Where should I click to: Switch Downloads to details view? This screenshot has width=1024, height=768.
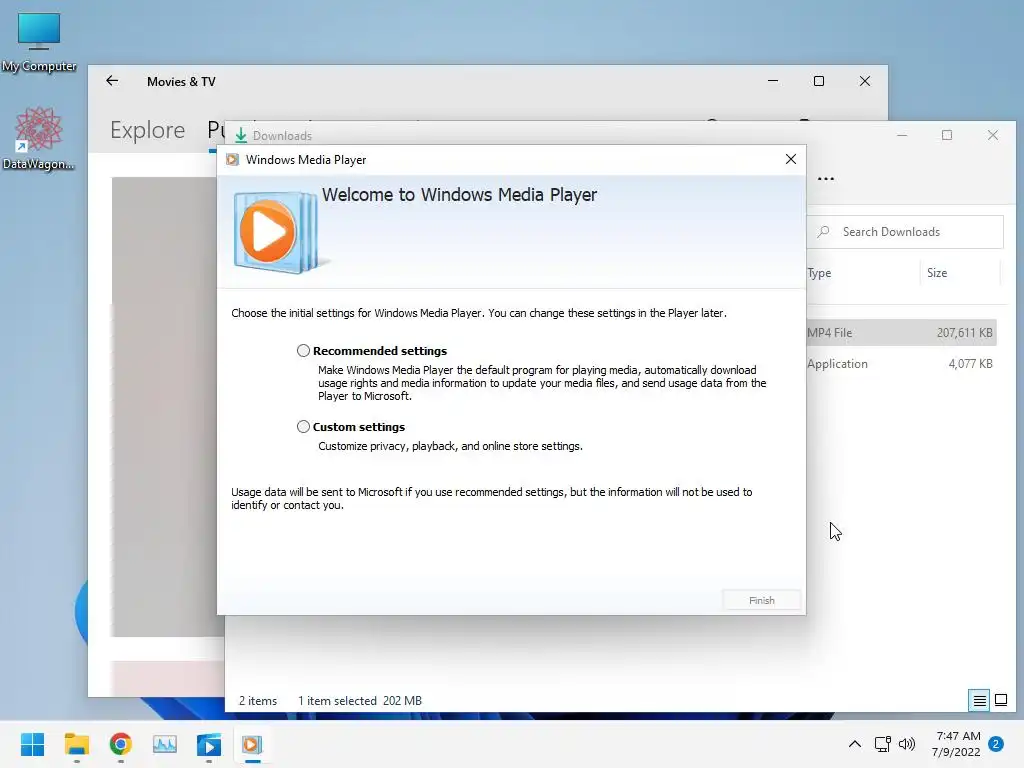pyautogui.click(x=980, y=701)
